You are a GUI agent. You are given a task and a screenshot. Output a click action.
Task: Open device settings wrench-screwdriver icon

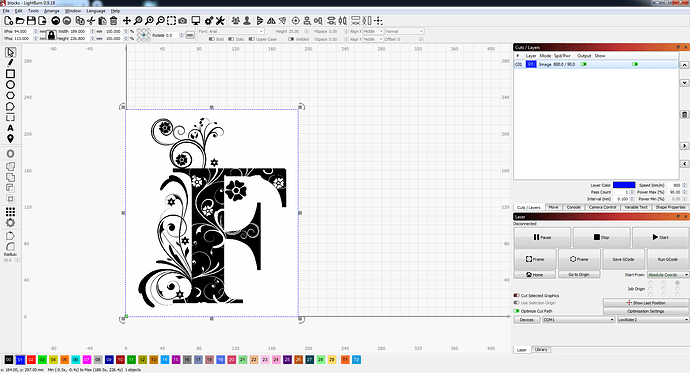point(220,21)
